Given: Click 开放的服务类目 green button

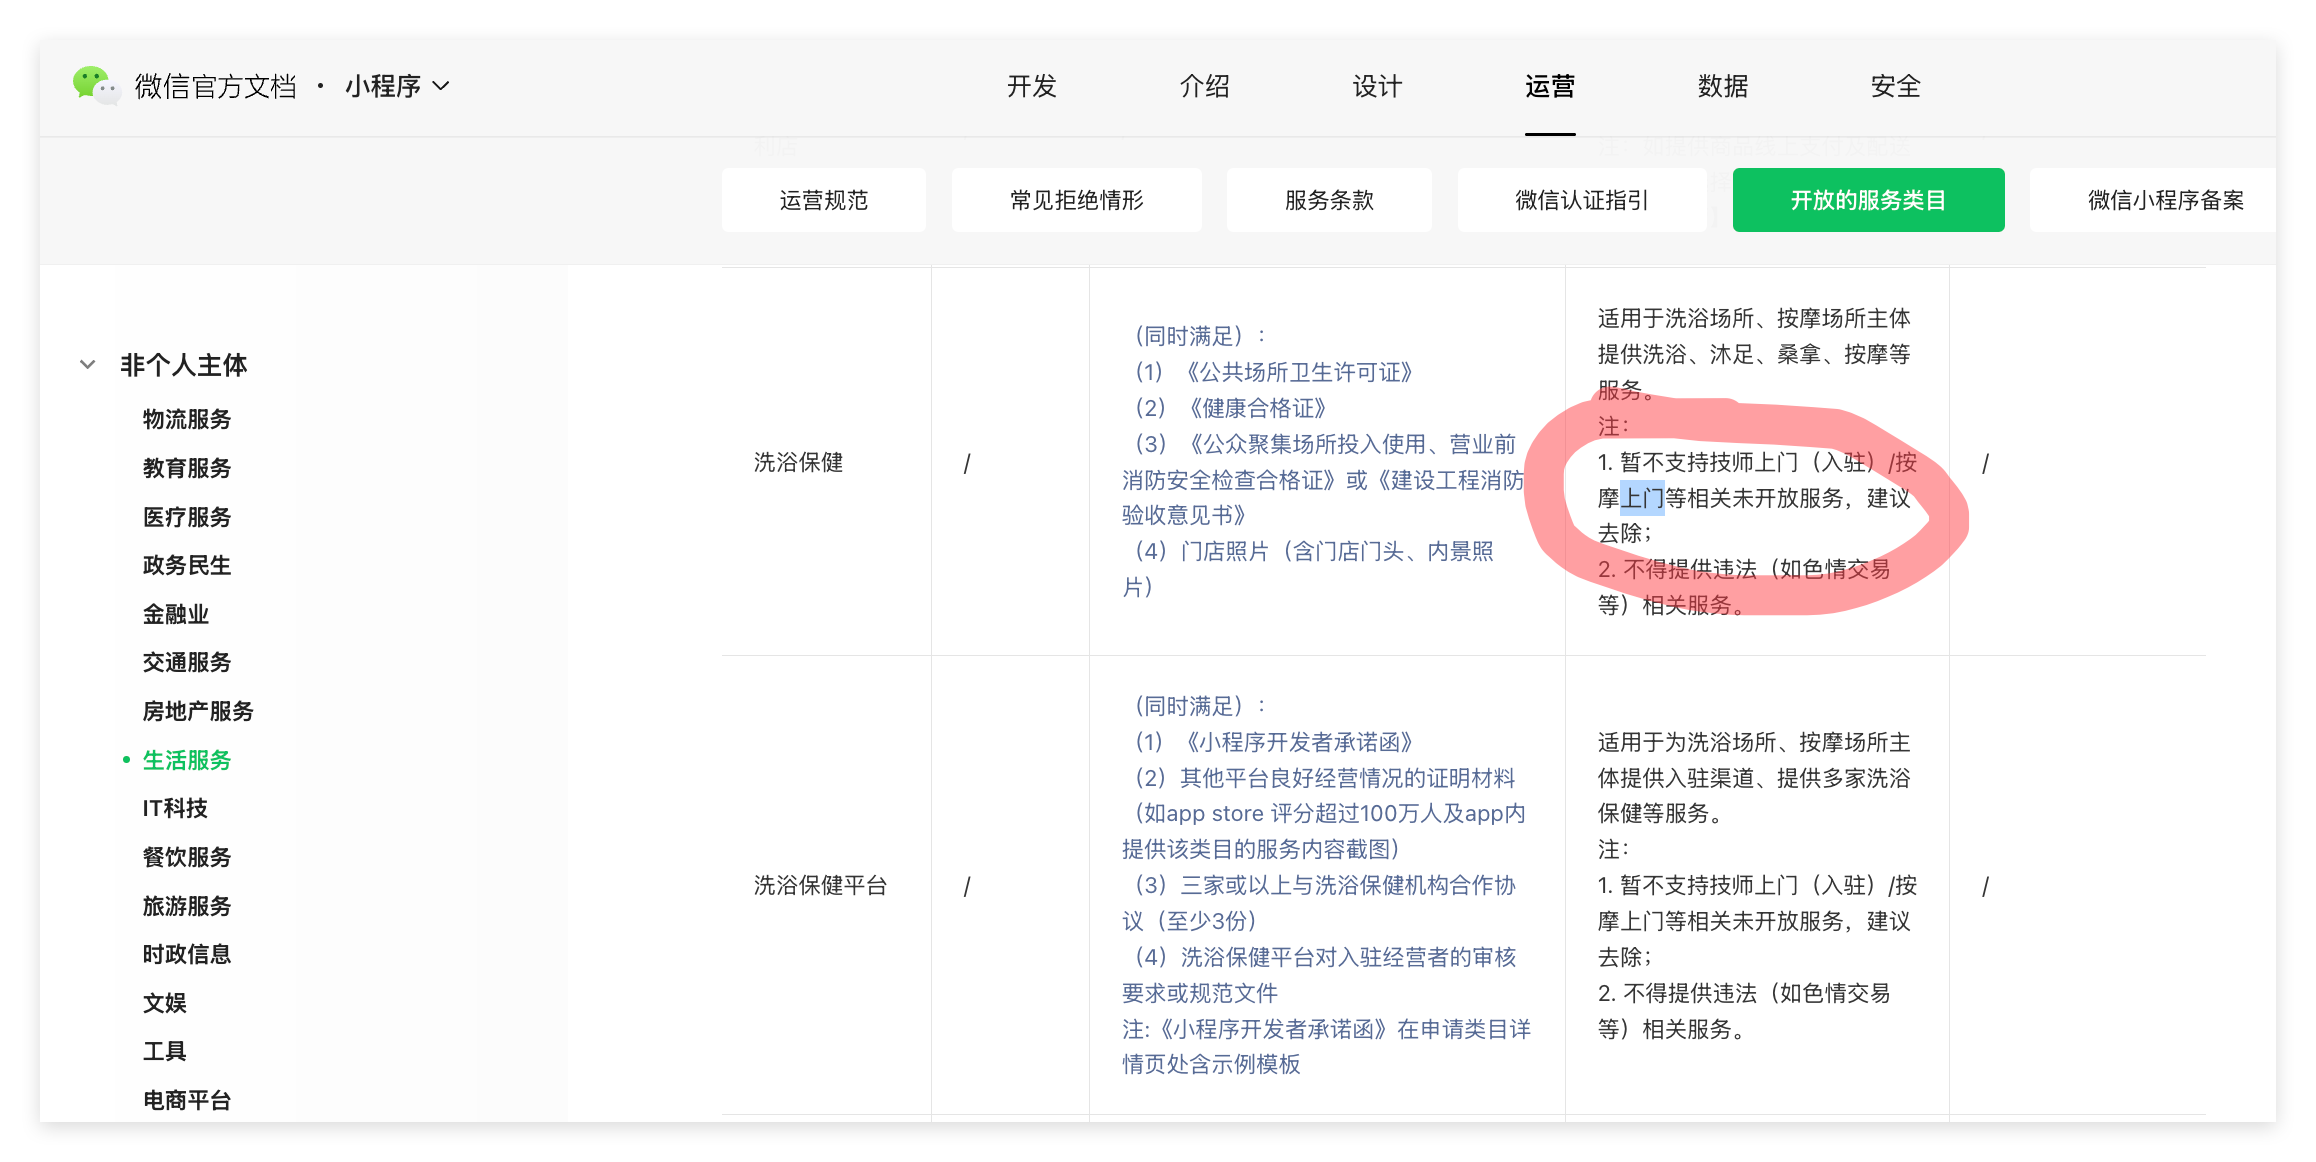Looking at the screenshot, I should coord(1867,200).
